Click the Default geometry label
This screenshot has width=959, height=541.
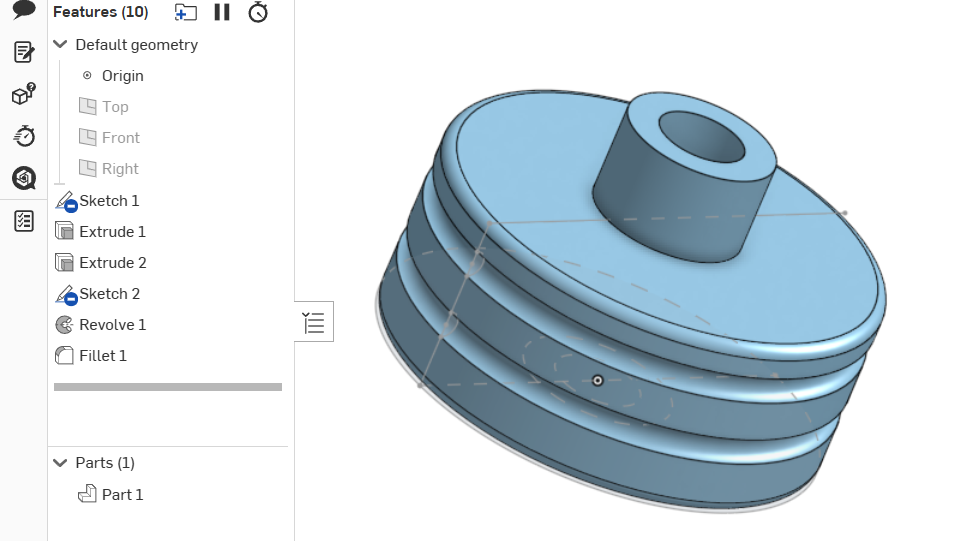tap(136, 45)
